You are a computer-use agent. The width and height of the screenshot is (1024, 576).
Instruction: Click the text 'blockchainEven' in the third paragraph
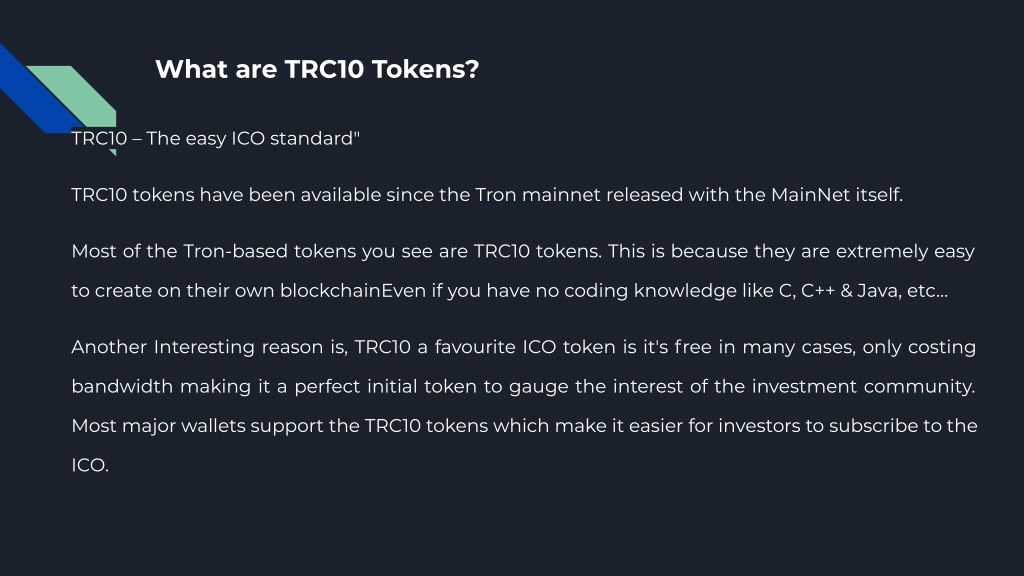[353, 291]
